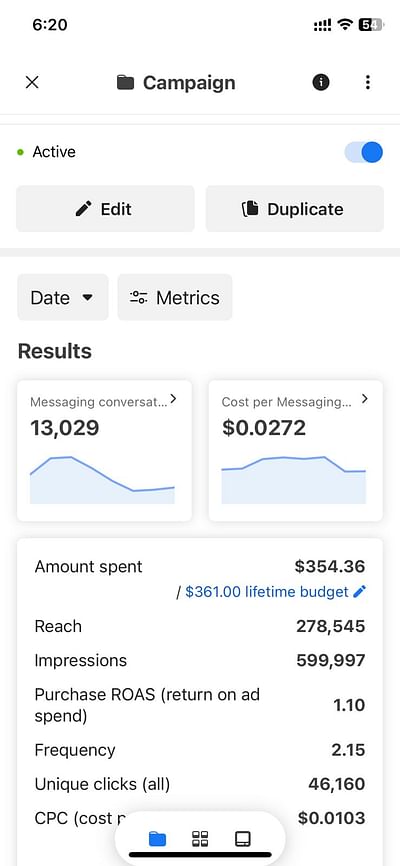Tap the $361.00 lifetime budget link
Viewport: 400px width, 866px height.
tap(267, 592)
